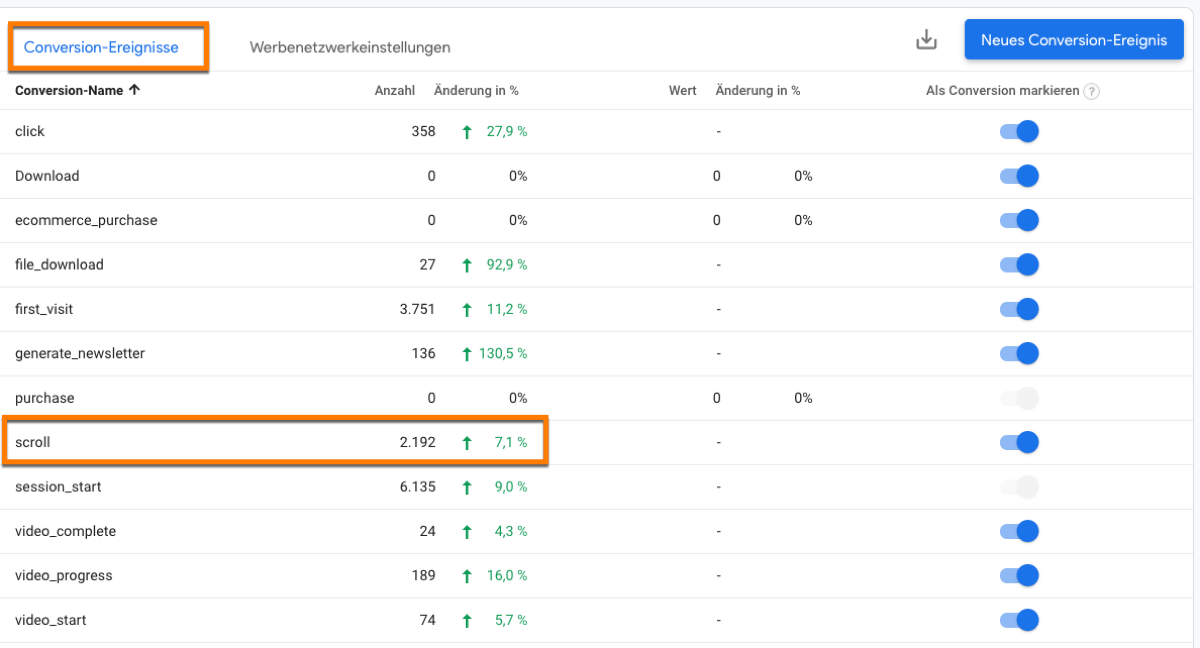Enable the purchase conversion toggle
Viewport: 1200px width, 648px height.
pos(1018,397)
